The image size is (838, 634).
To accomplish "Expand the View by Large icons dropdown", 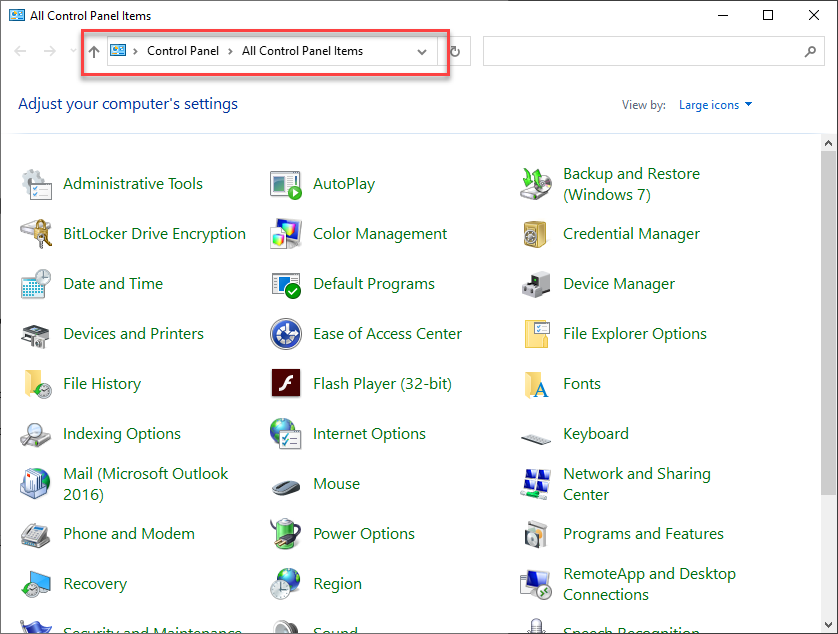I will [x=715, y=105].
